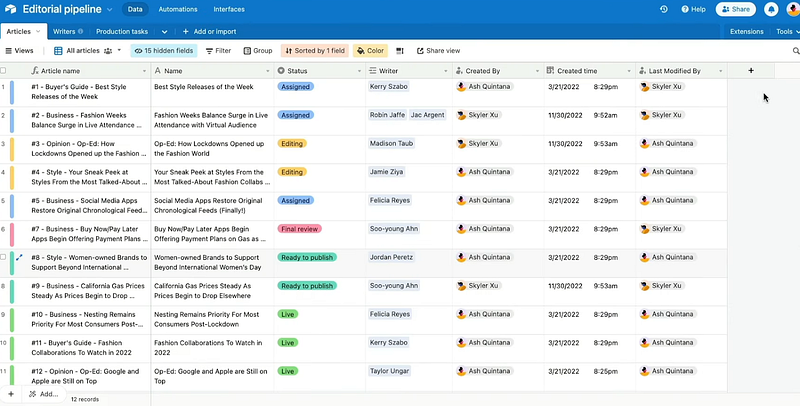Viewport: 800px width, 406px height.
Task: Expand record #8 with the expand icon
Action: click(19, 257)
